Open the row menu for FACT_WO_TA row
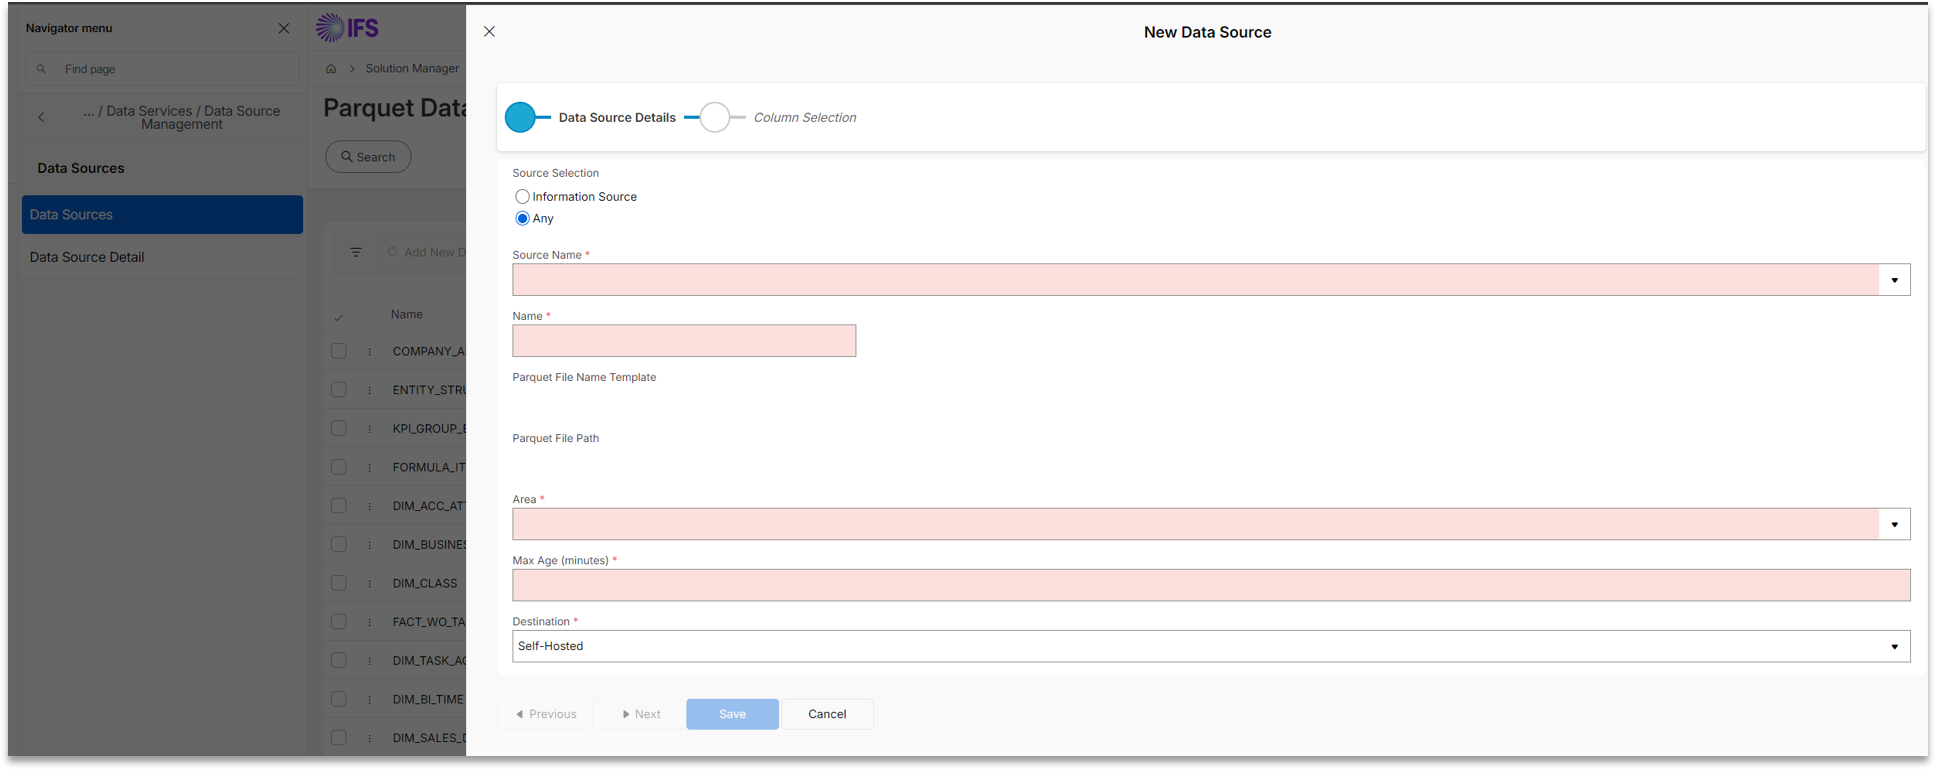This screenshot has width=1936, height=770. point(369,622)
